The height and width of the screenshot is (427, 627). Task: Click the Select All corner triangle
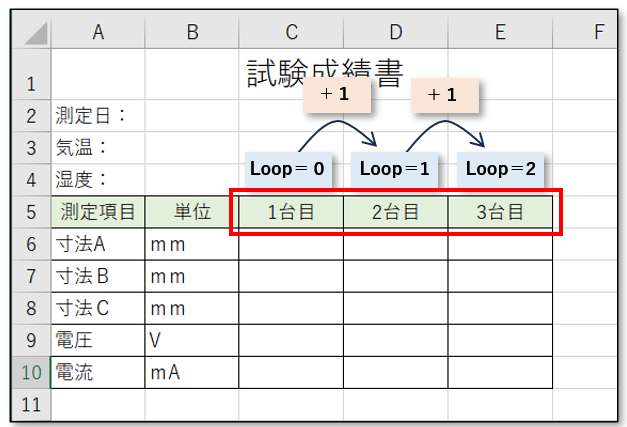tap(32, 35)
